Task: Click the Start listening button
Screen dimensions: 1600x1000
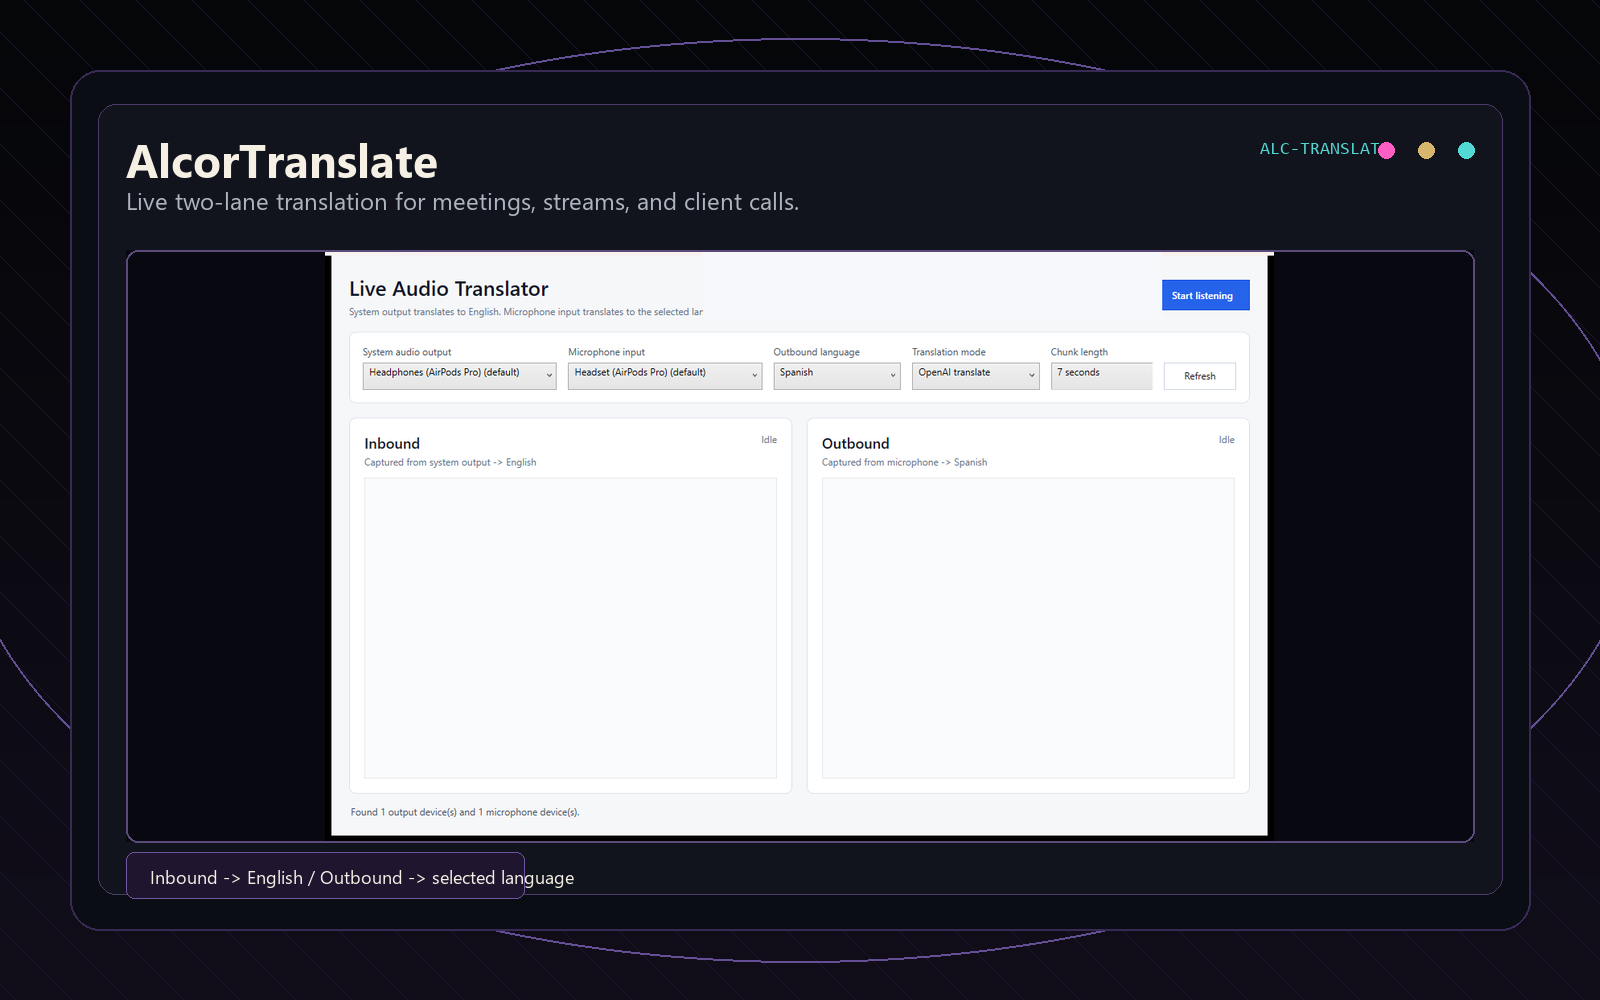Action: pos(1205,295)
